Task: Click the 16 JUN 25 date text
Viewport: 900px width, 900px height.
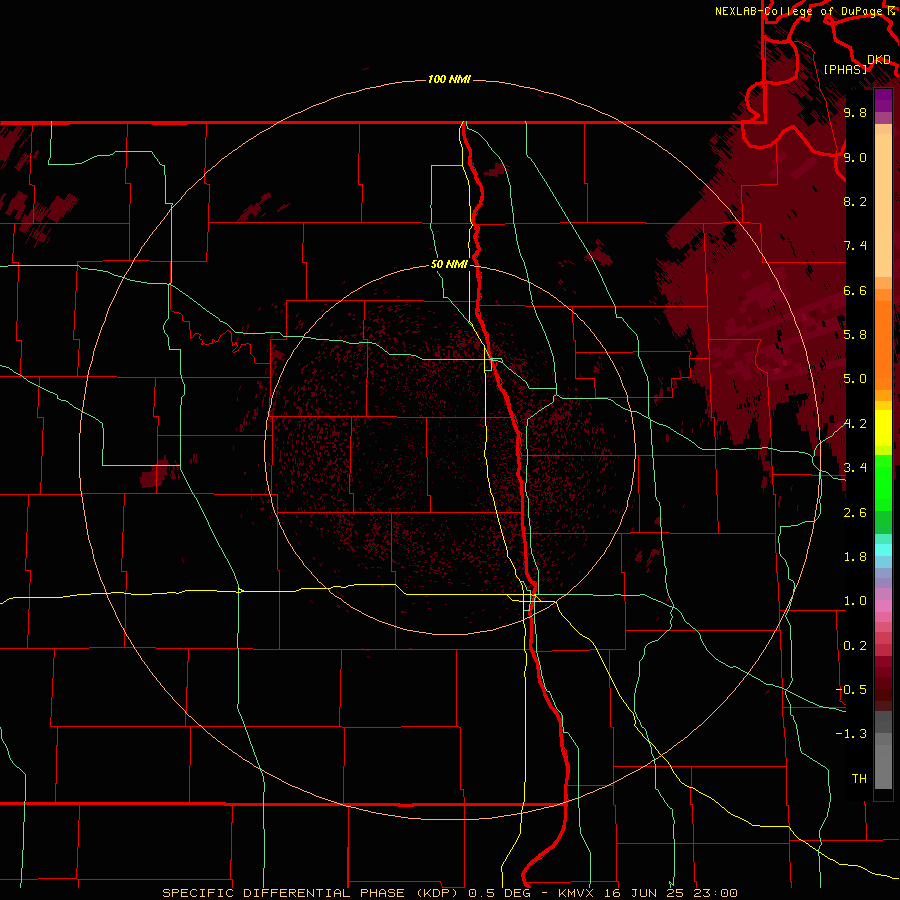Action: tap(642, 893)
